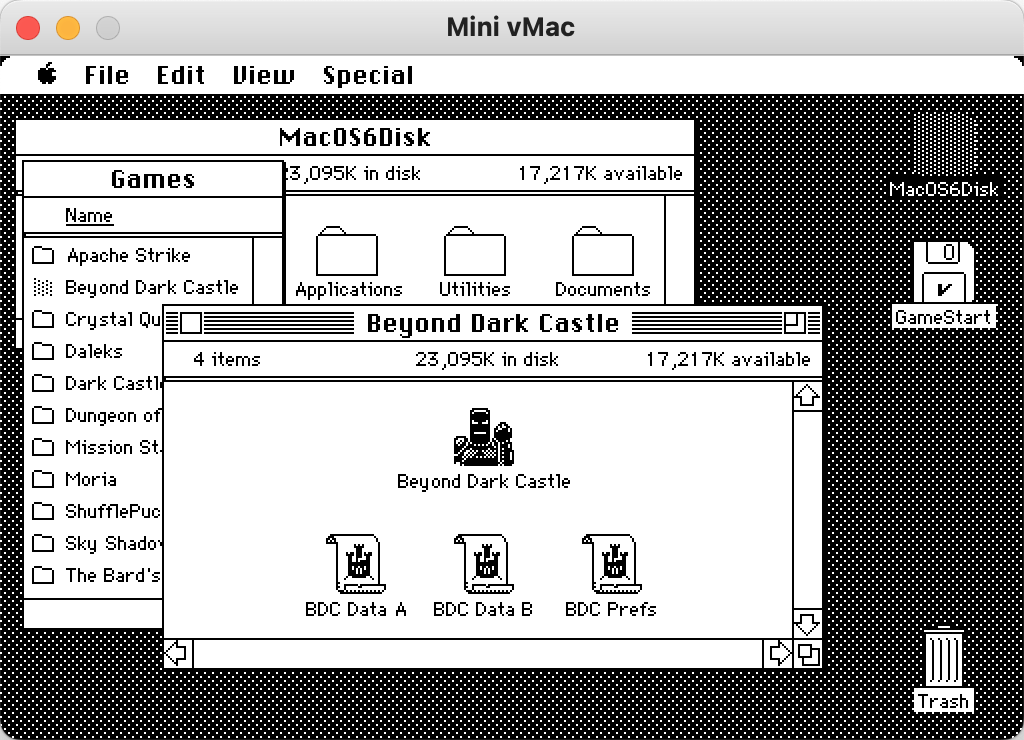Select the BDC Data A file icon

pos(356,564)
